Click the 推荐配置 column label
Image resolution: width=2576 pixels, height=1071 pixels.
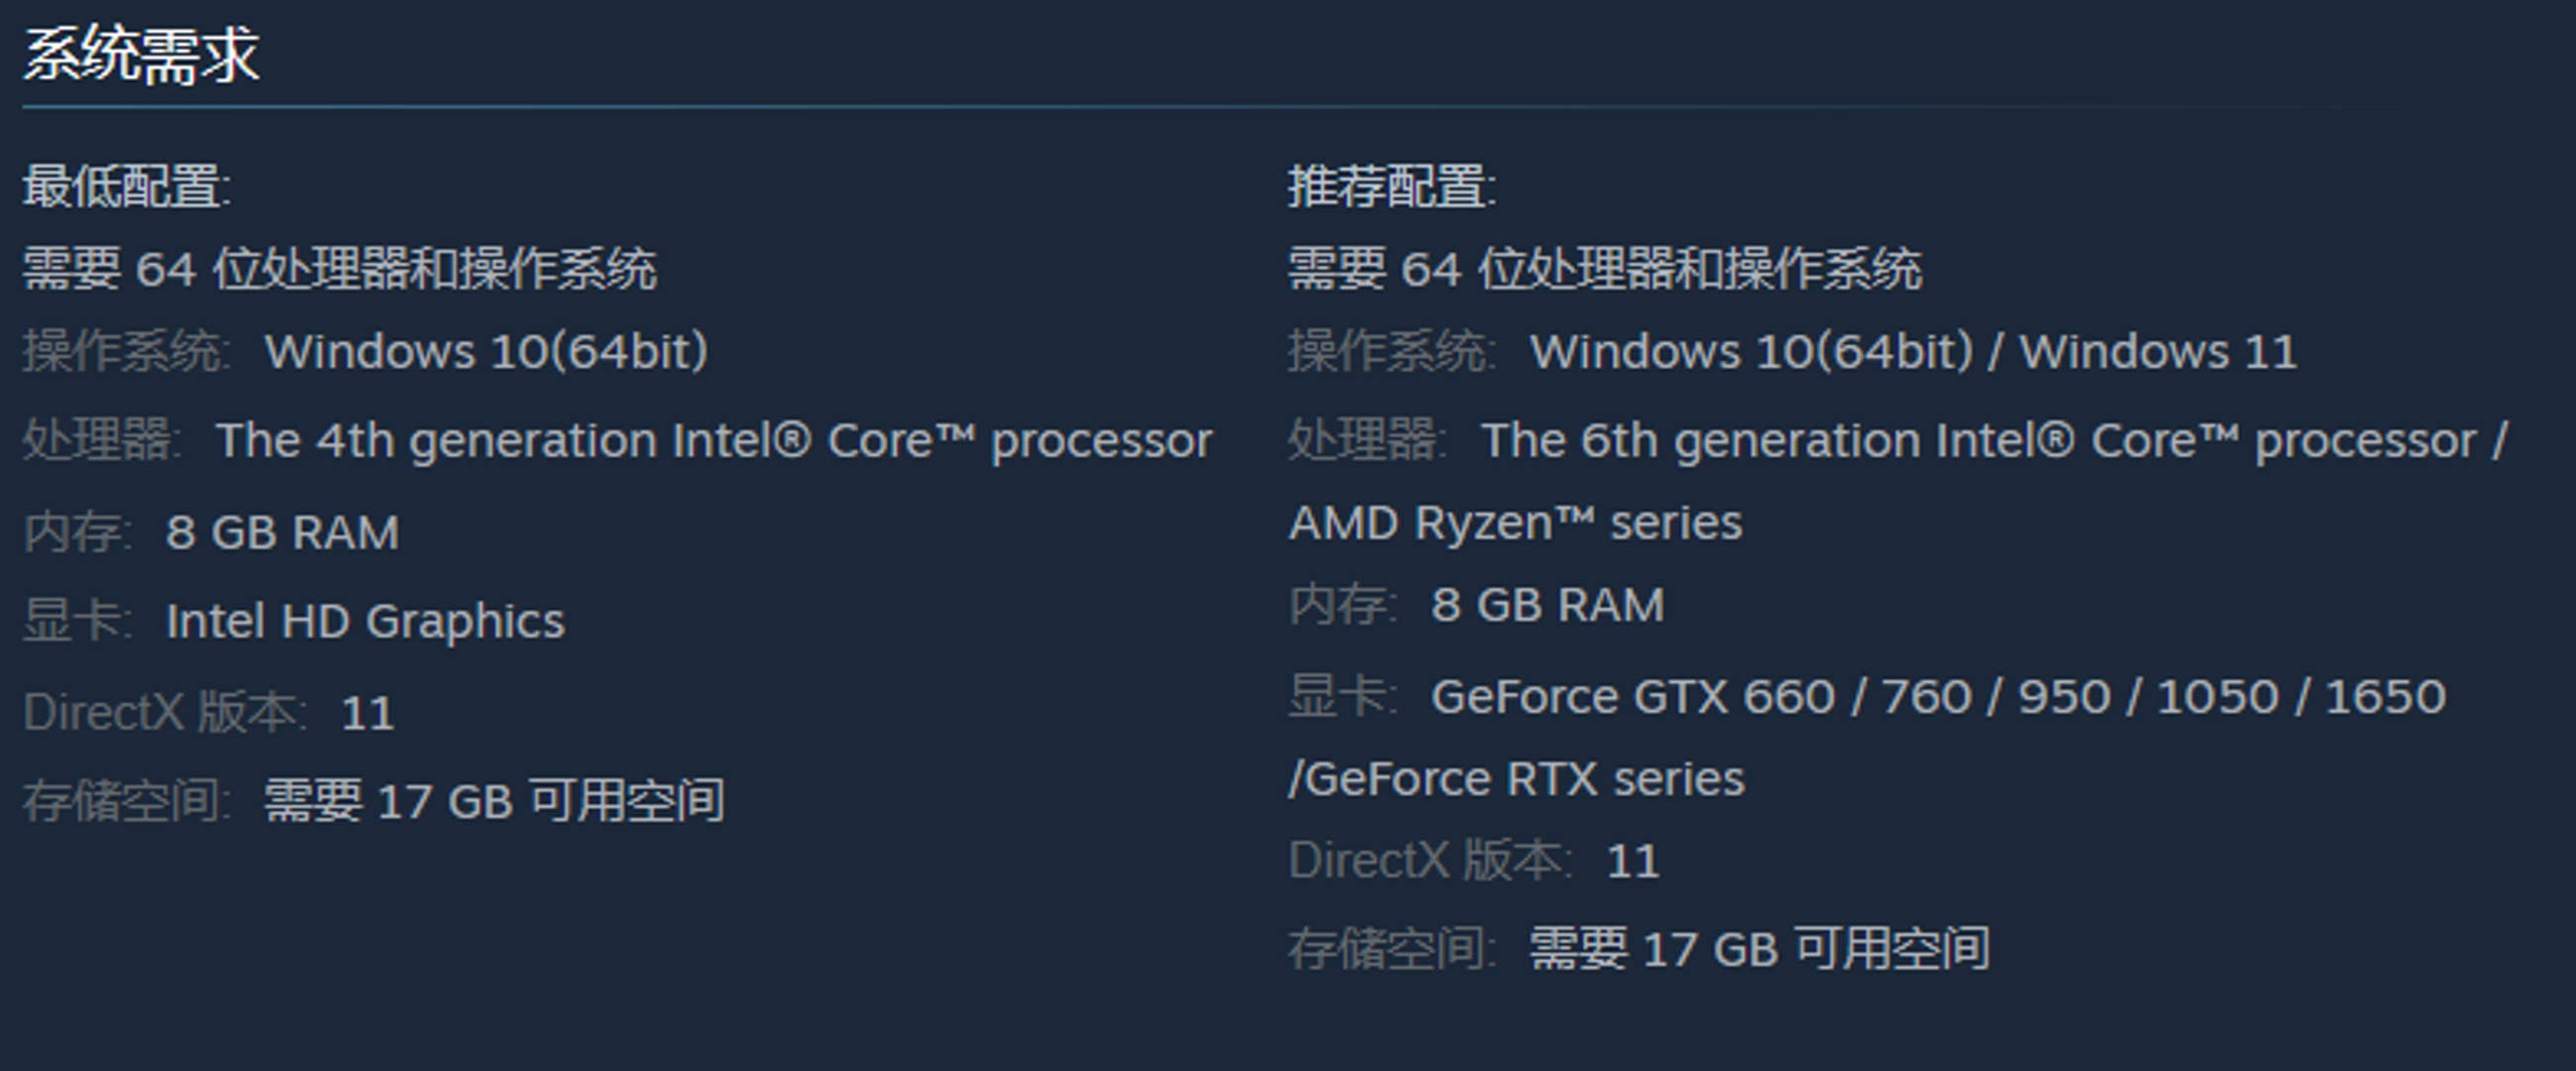click(1391, 187)
